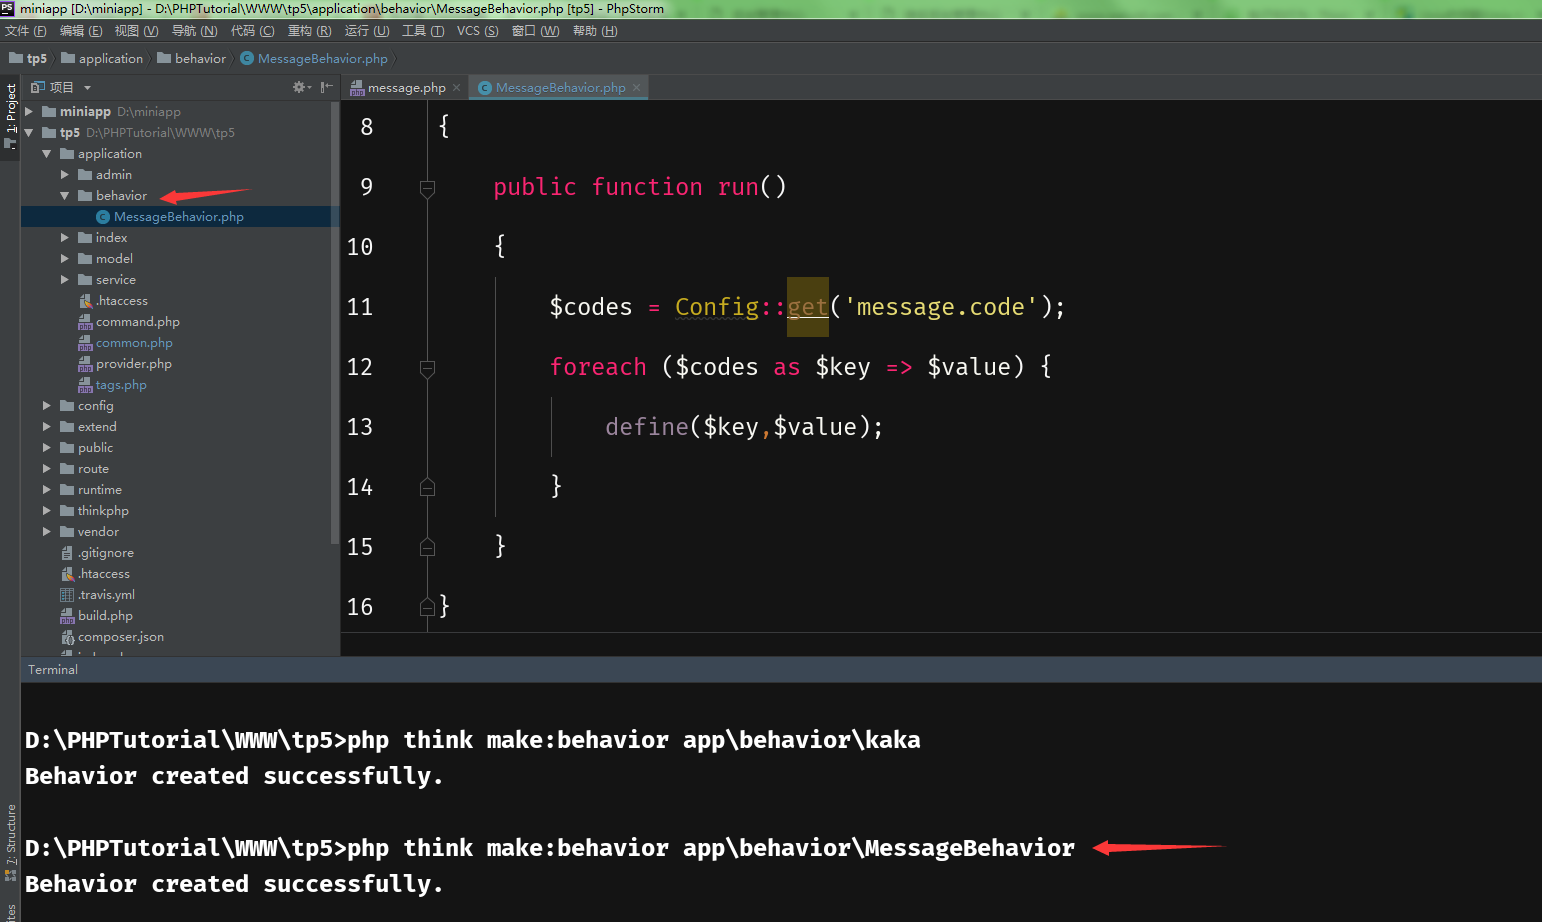Expand the extend folder

coord(47,426)
